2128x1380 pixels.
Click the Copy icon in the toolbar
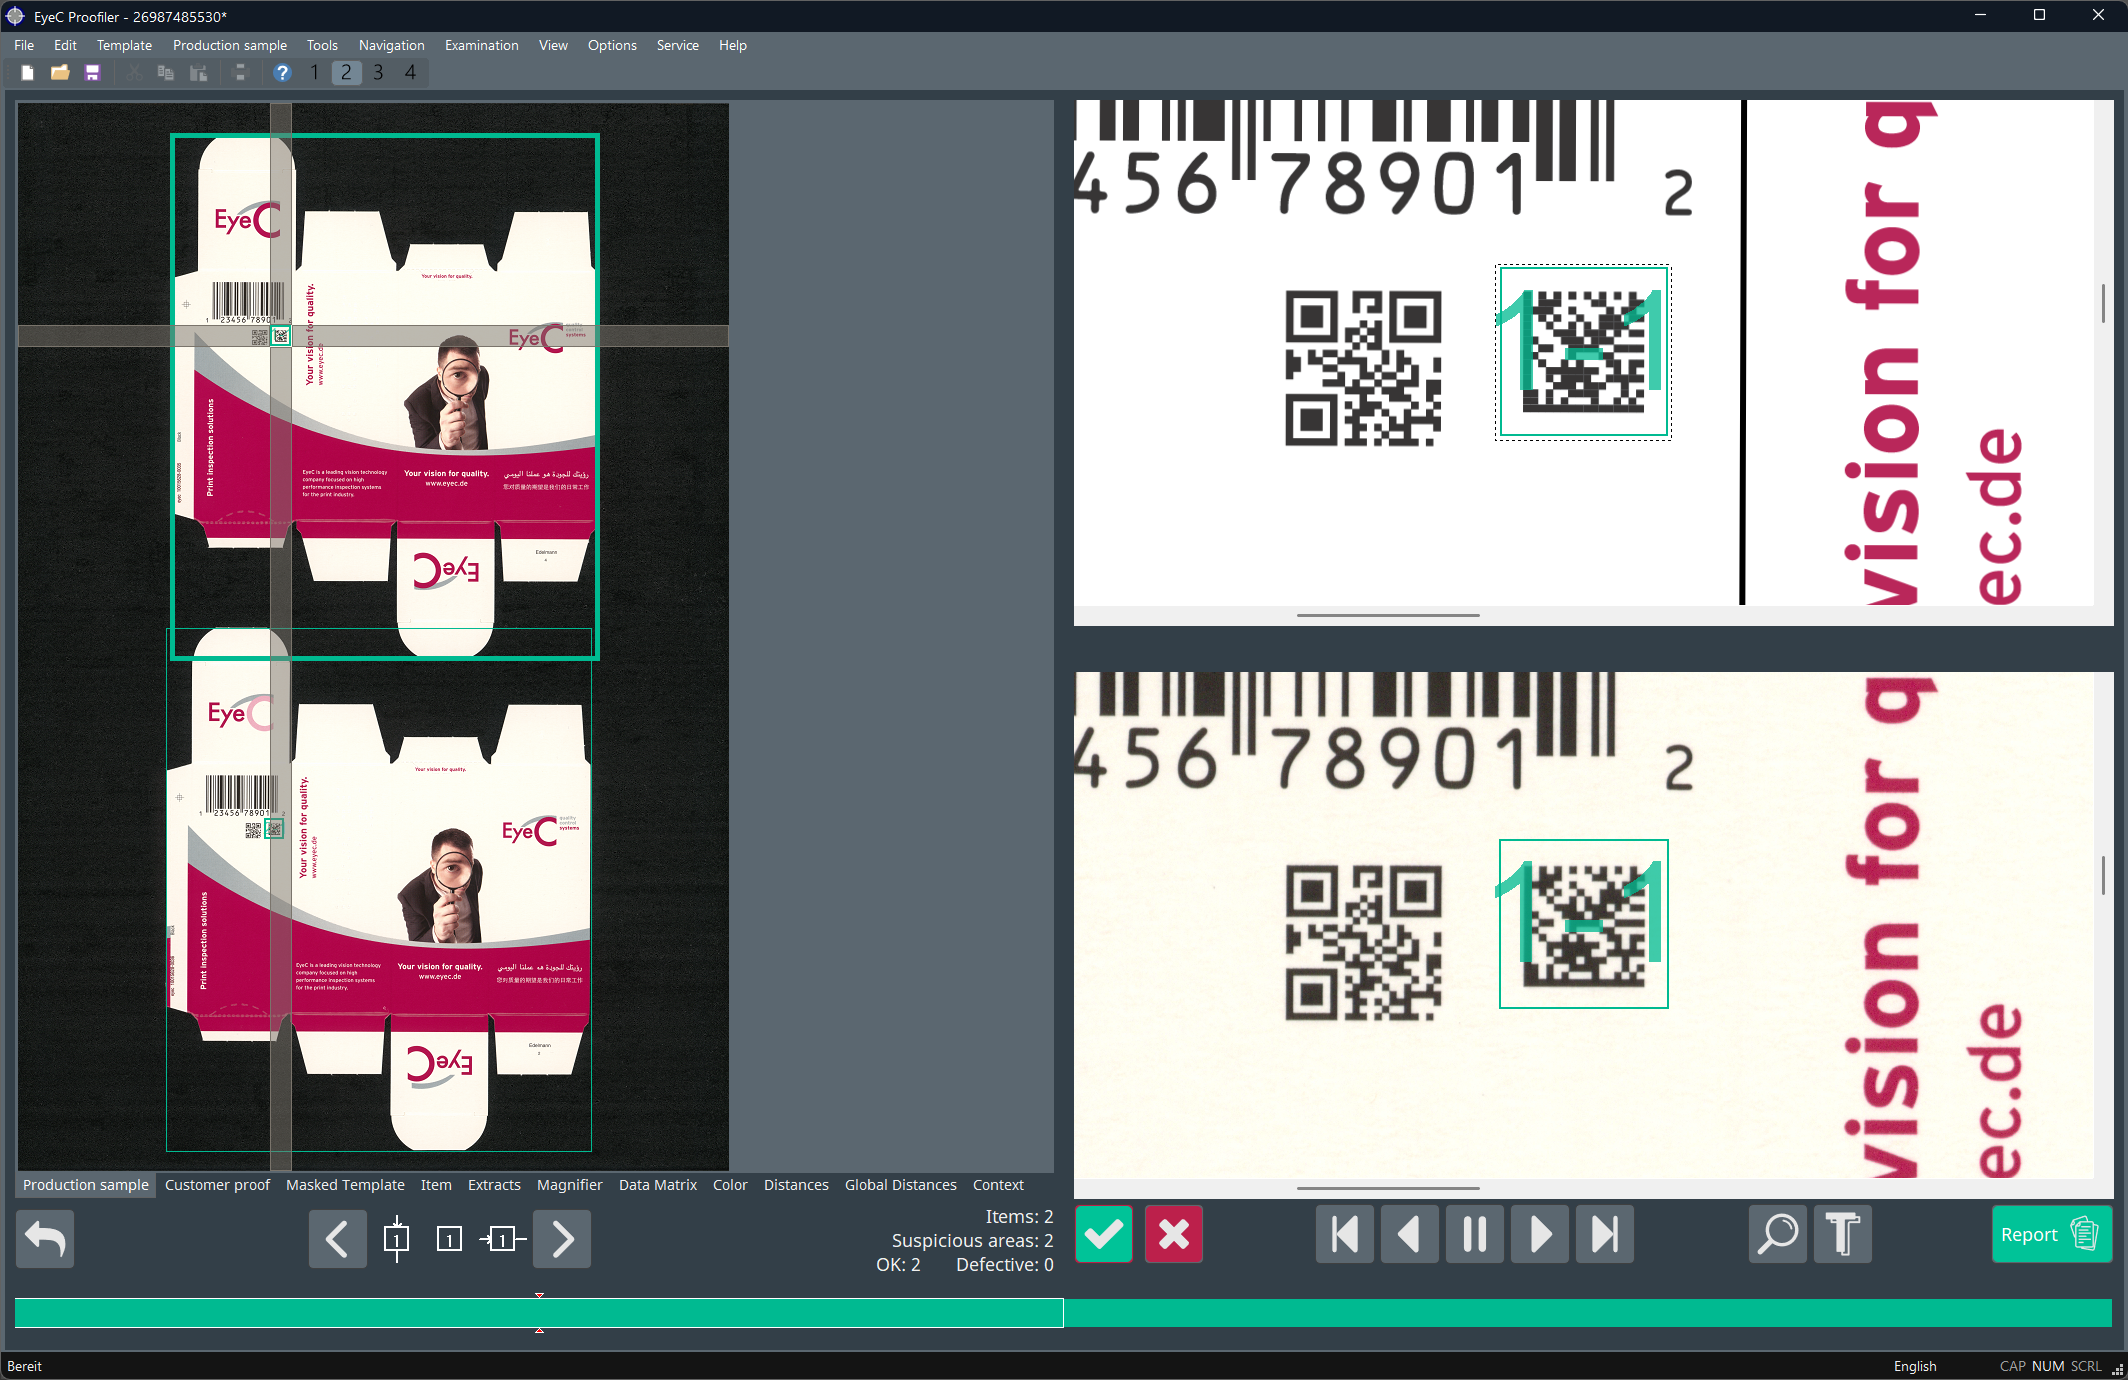(166, 73)
